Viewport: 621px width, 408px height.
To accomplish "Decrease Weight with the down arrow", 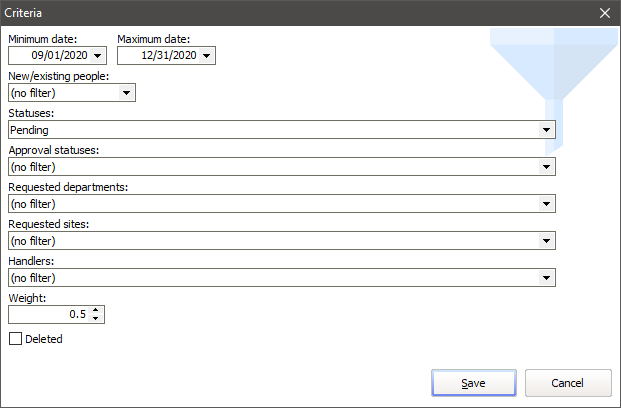I will click(x=95, y=319).
